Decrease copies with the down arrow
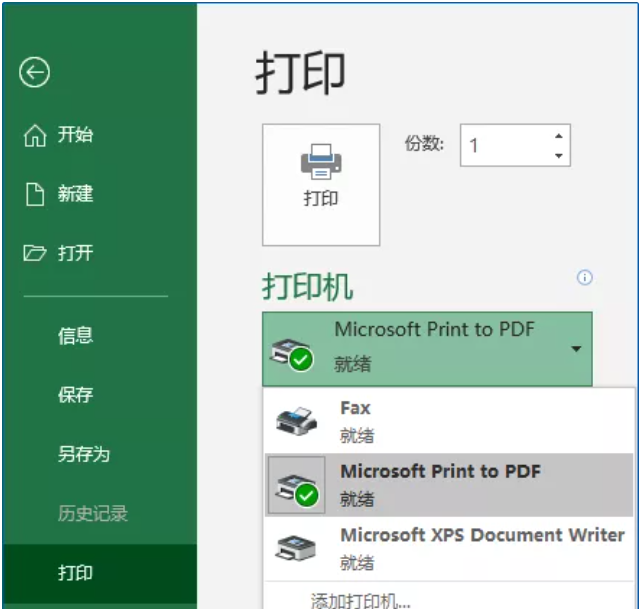The image size is (642, 609). 558,156
